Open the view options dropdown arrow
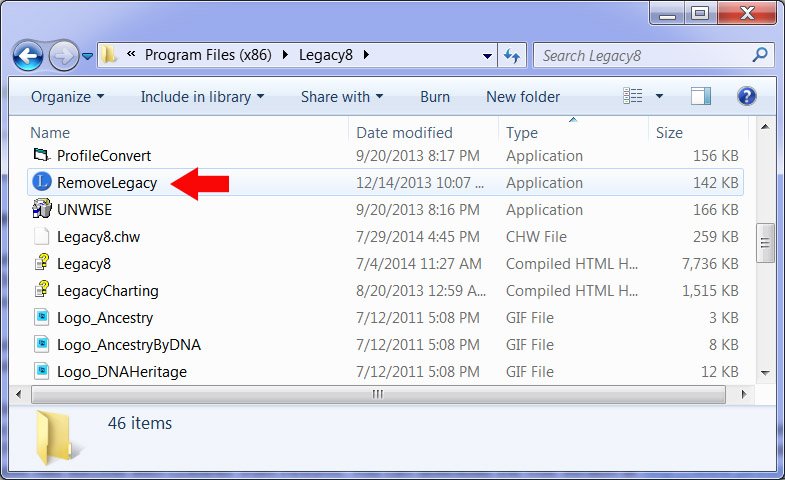The height and width of the screenshot is (480, 785). (x=659, y=96)
